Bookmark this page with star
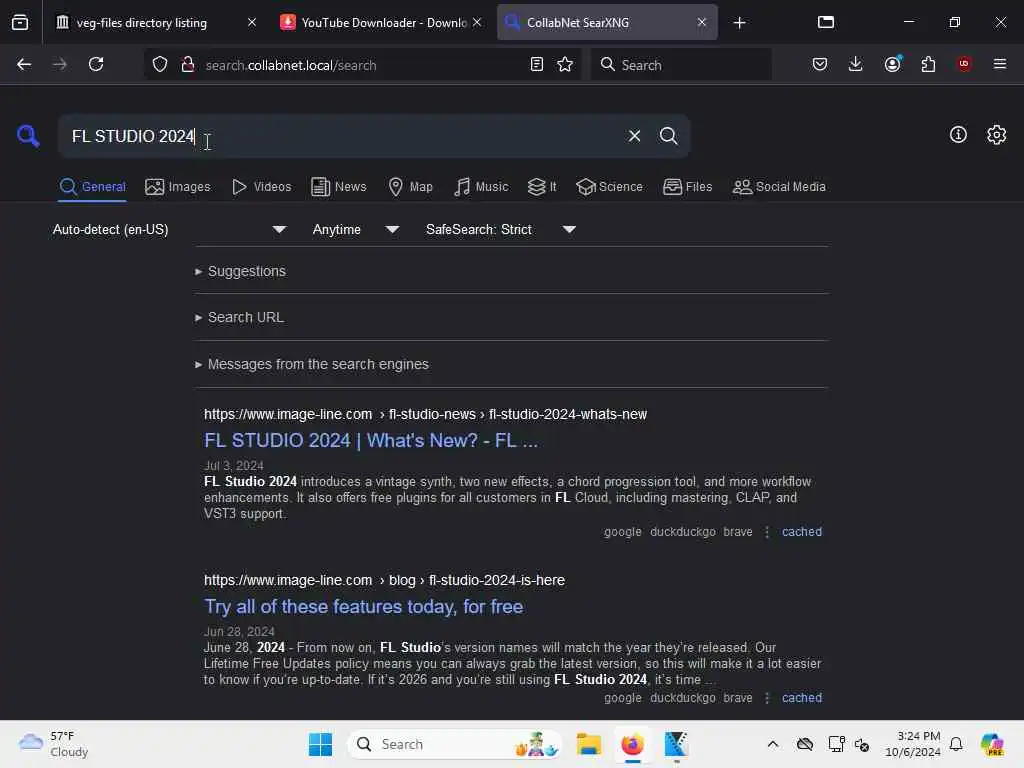This screenshot has width=1024, height=768. (565, 65)
